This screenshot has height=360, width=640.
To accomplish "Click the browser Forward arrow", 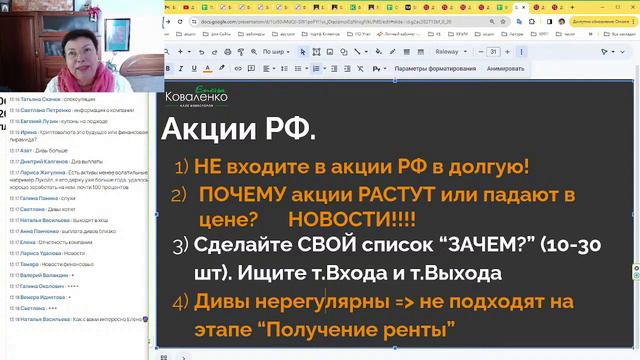I will click(168, 22).
